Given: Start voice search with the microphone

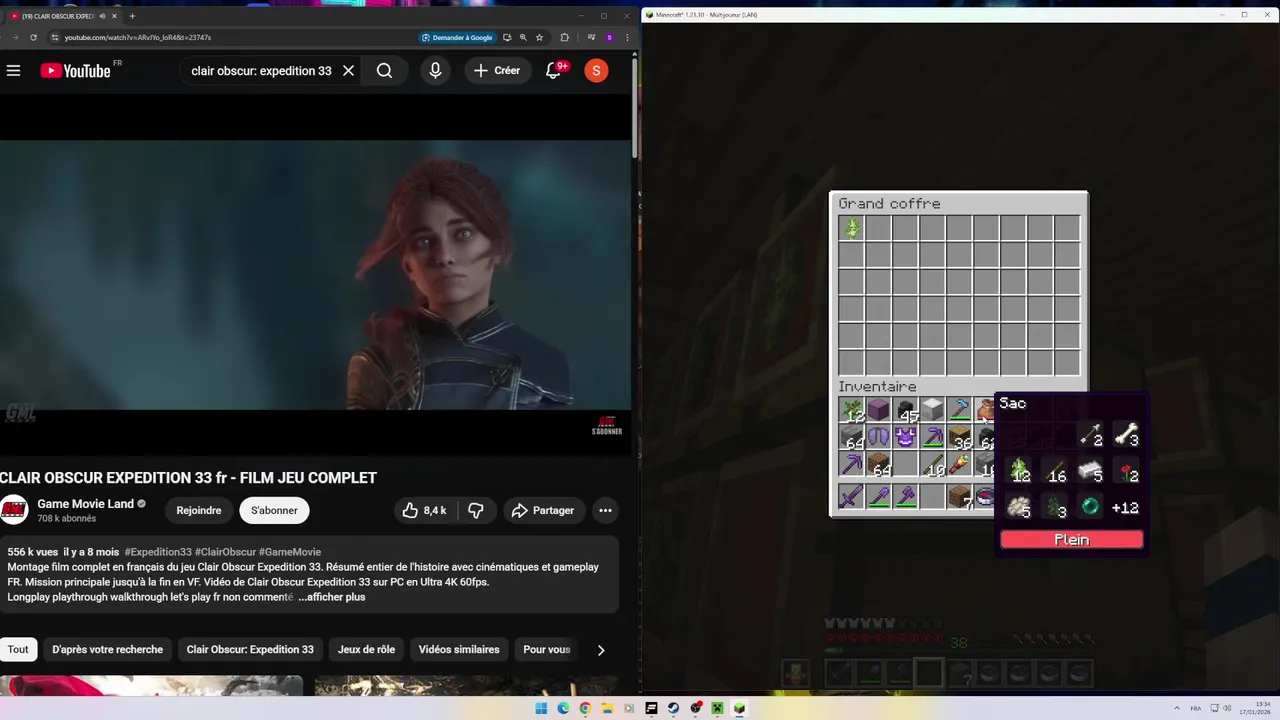Looking at the screenshot, I should coord(435,70).
